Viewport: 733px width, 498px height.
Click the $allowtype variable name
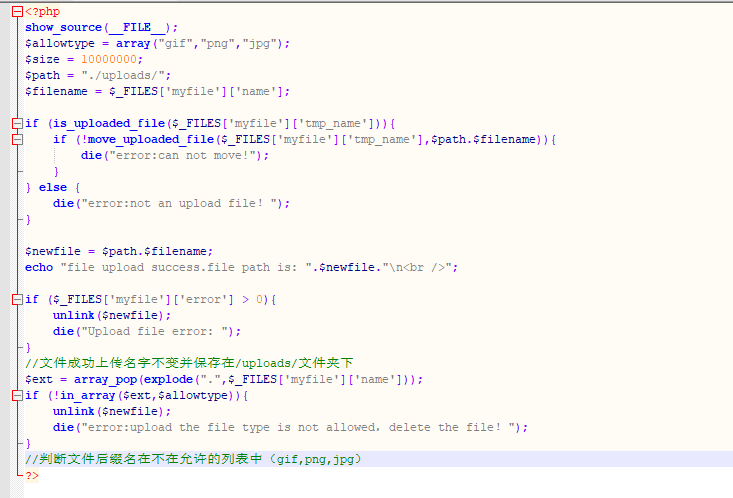(x=60, y=43)
